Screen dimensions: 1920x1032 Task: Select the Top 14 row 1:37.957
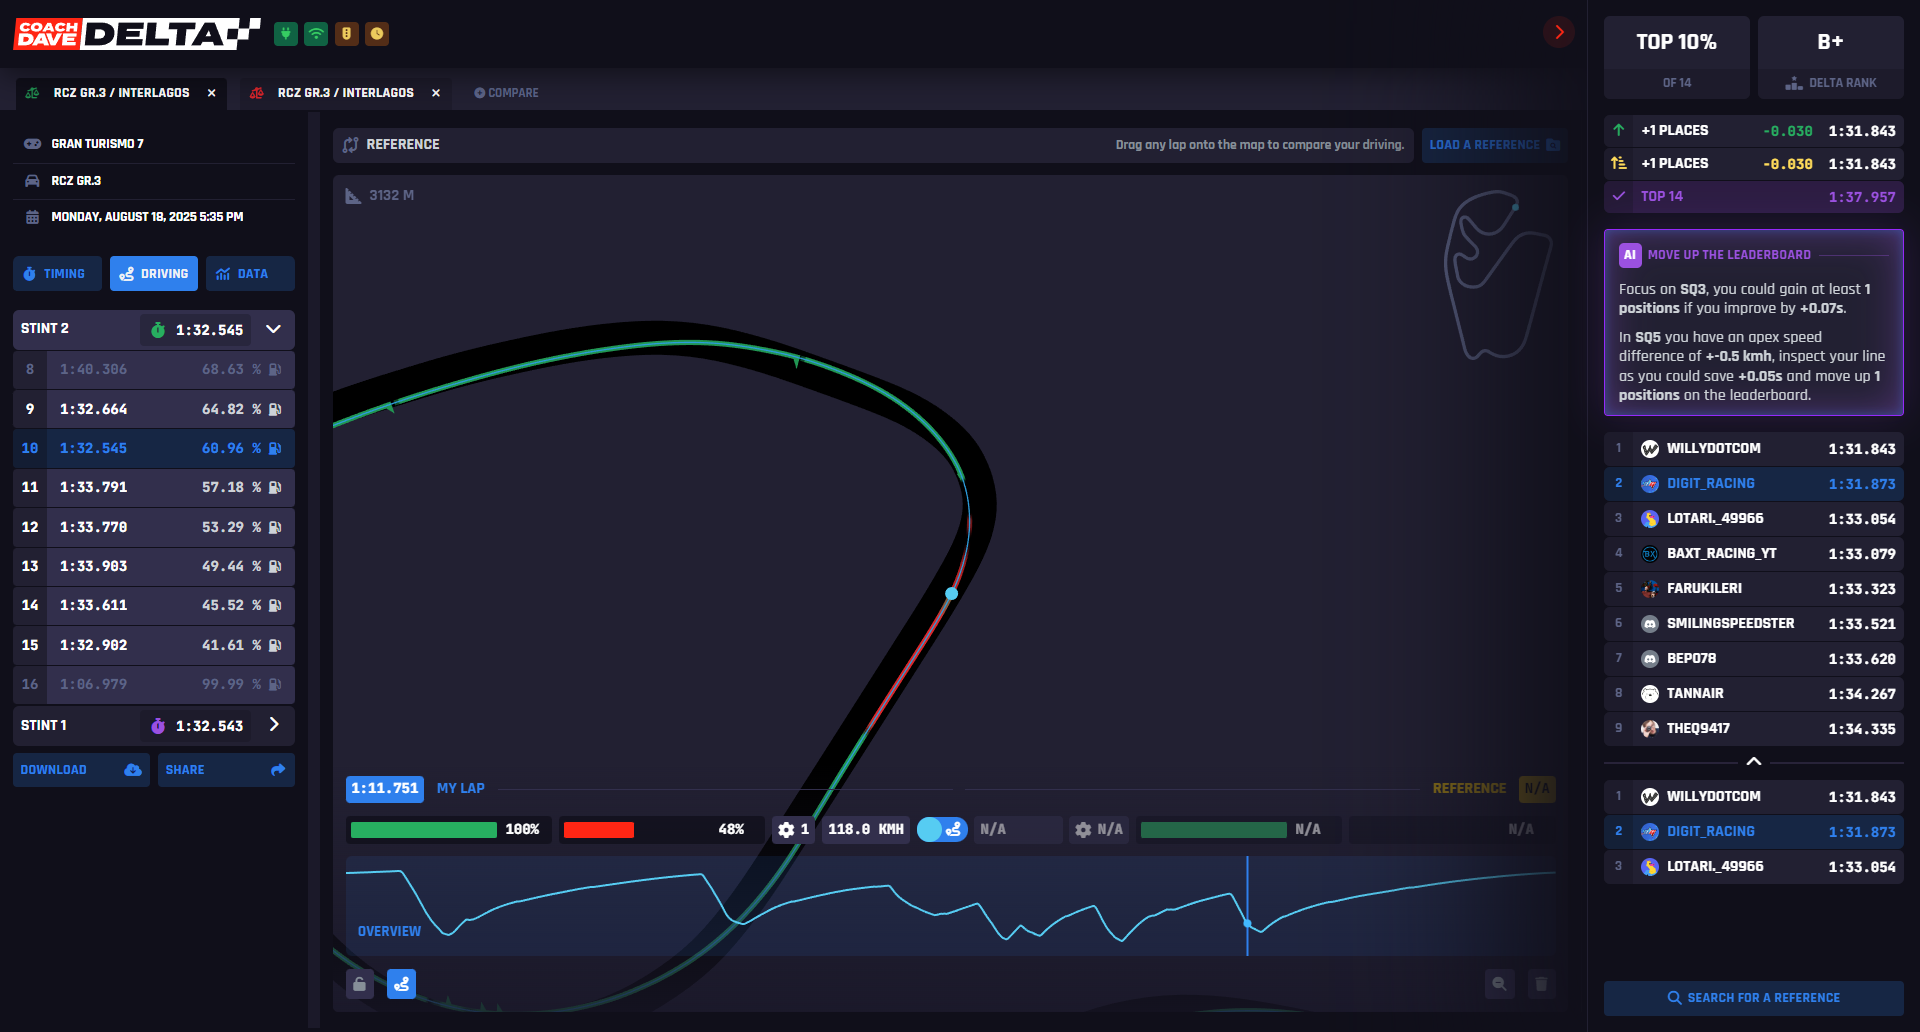point(1754,197)
